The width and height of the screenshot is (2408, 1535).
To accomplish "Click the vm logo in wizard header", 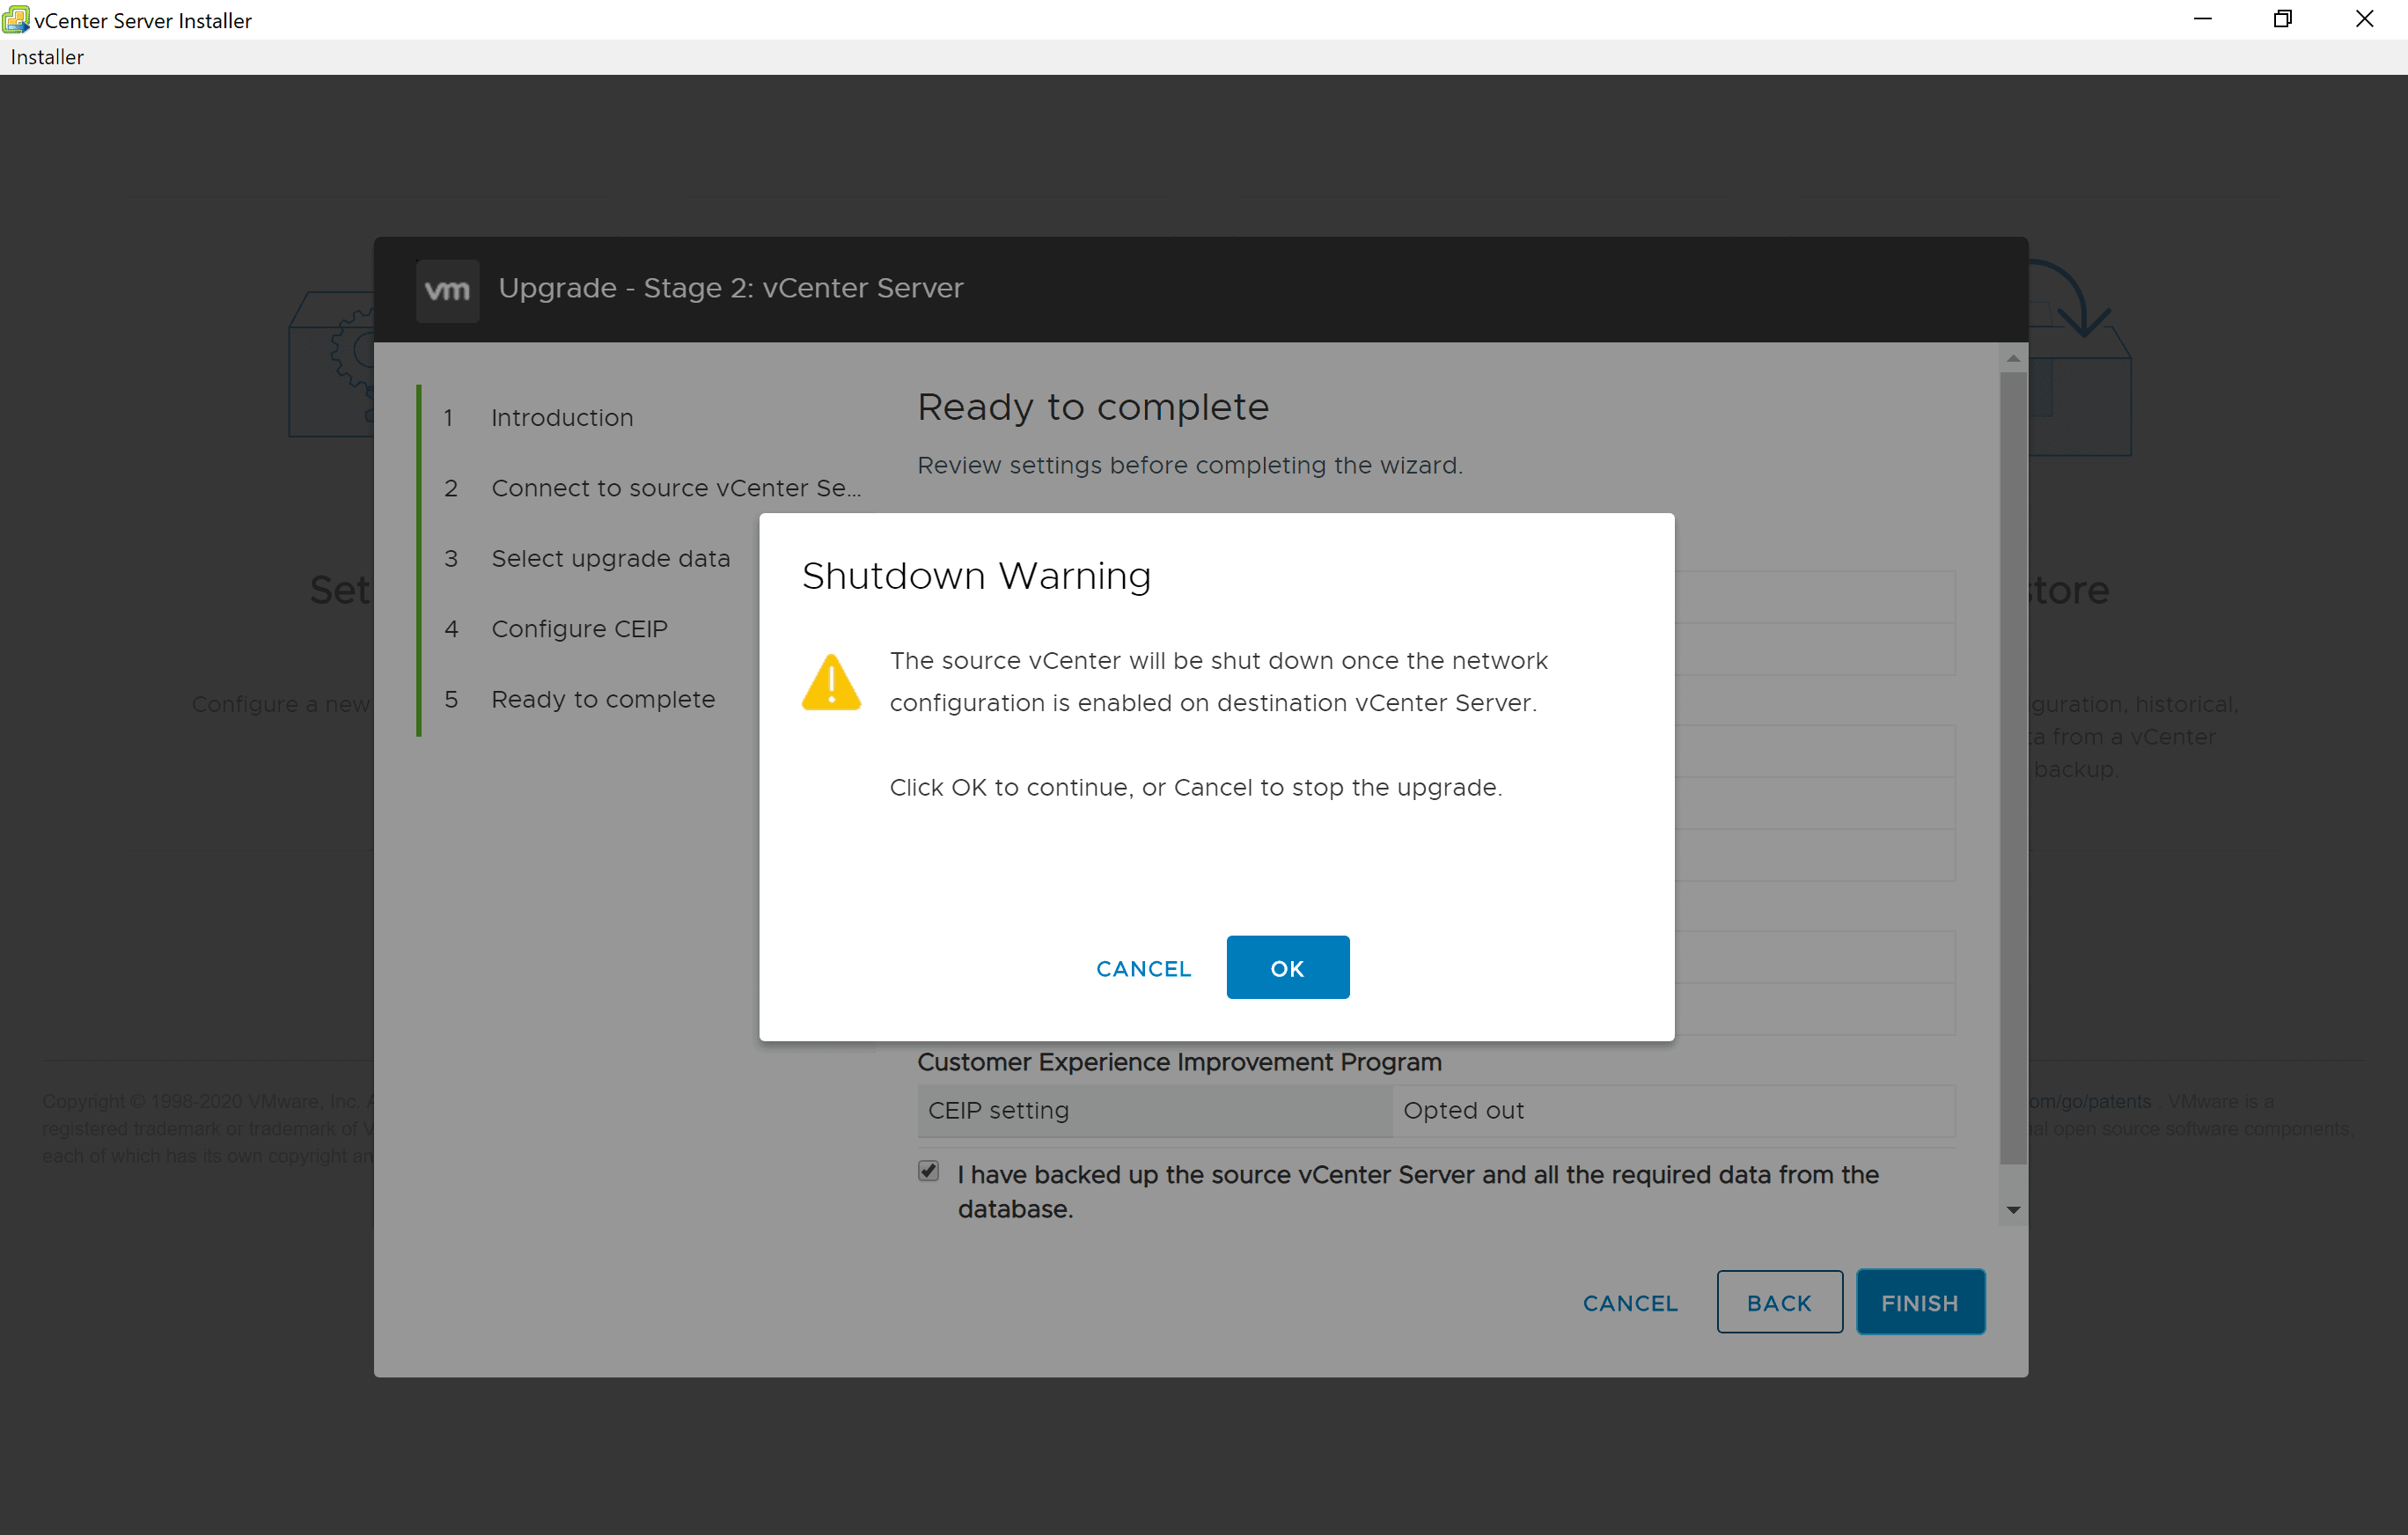I will (x=447, y=290).
